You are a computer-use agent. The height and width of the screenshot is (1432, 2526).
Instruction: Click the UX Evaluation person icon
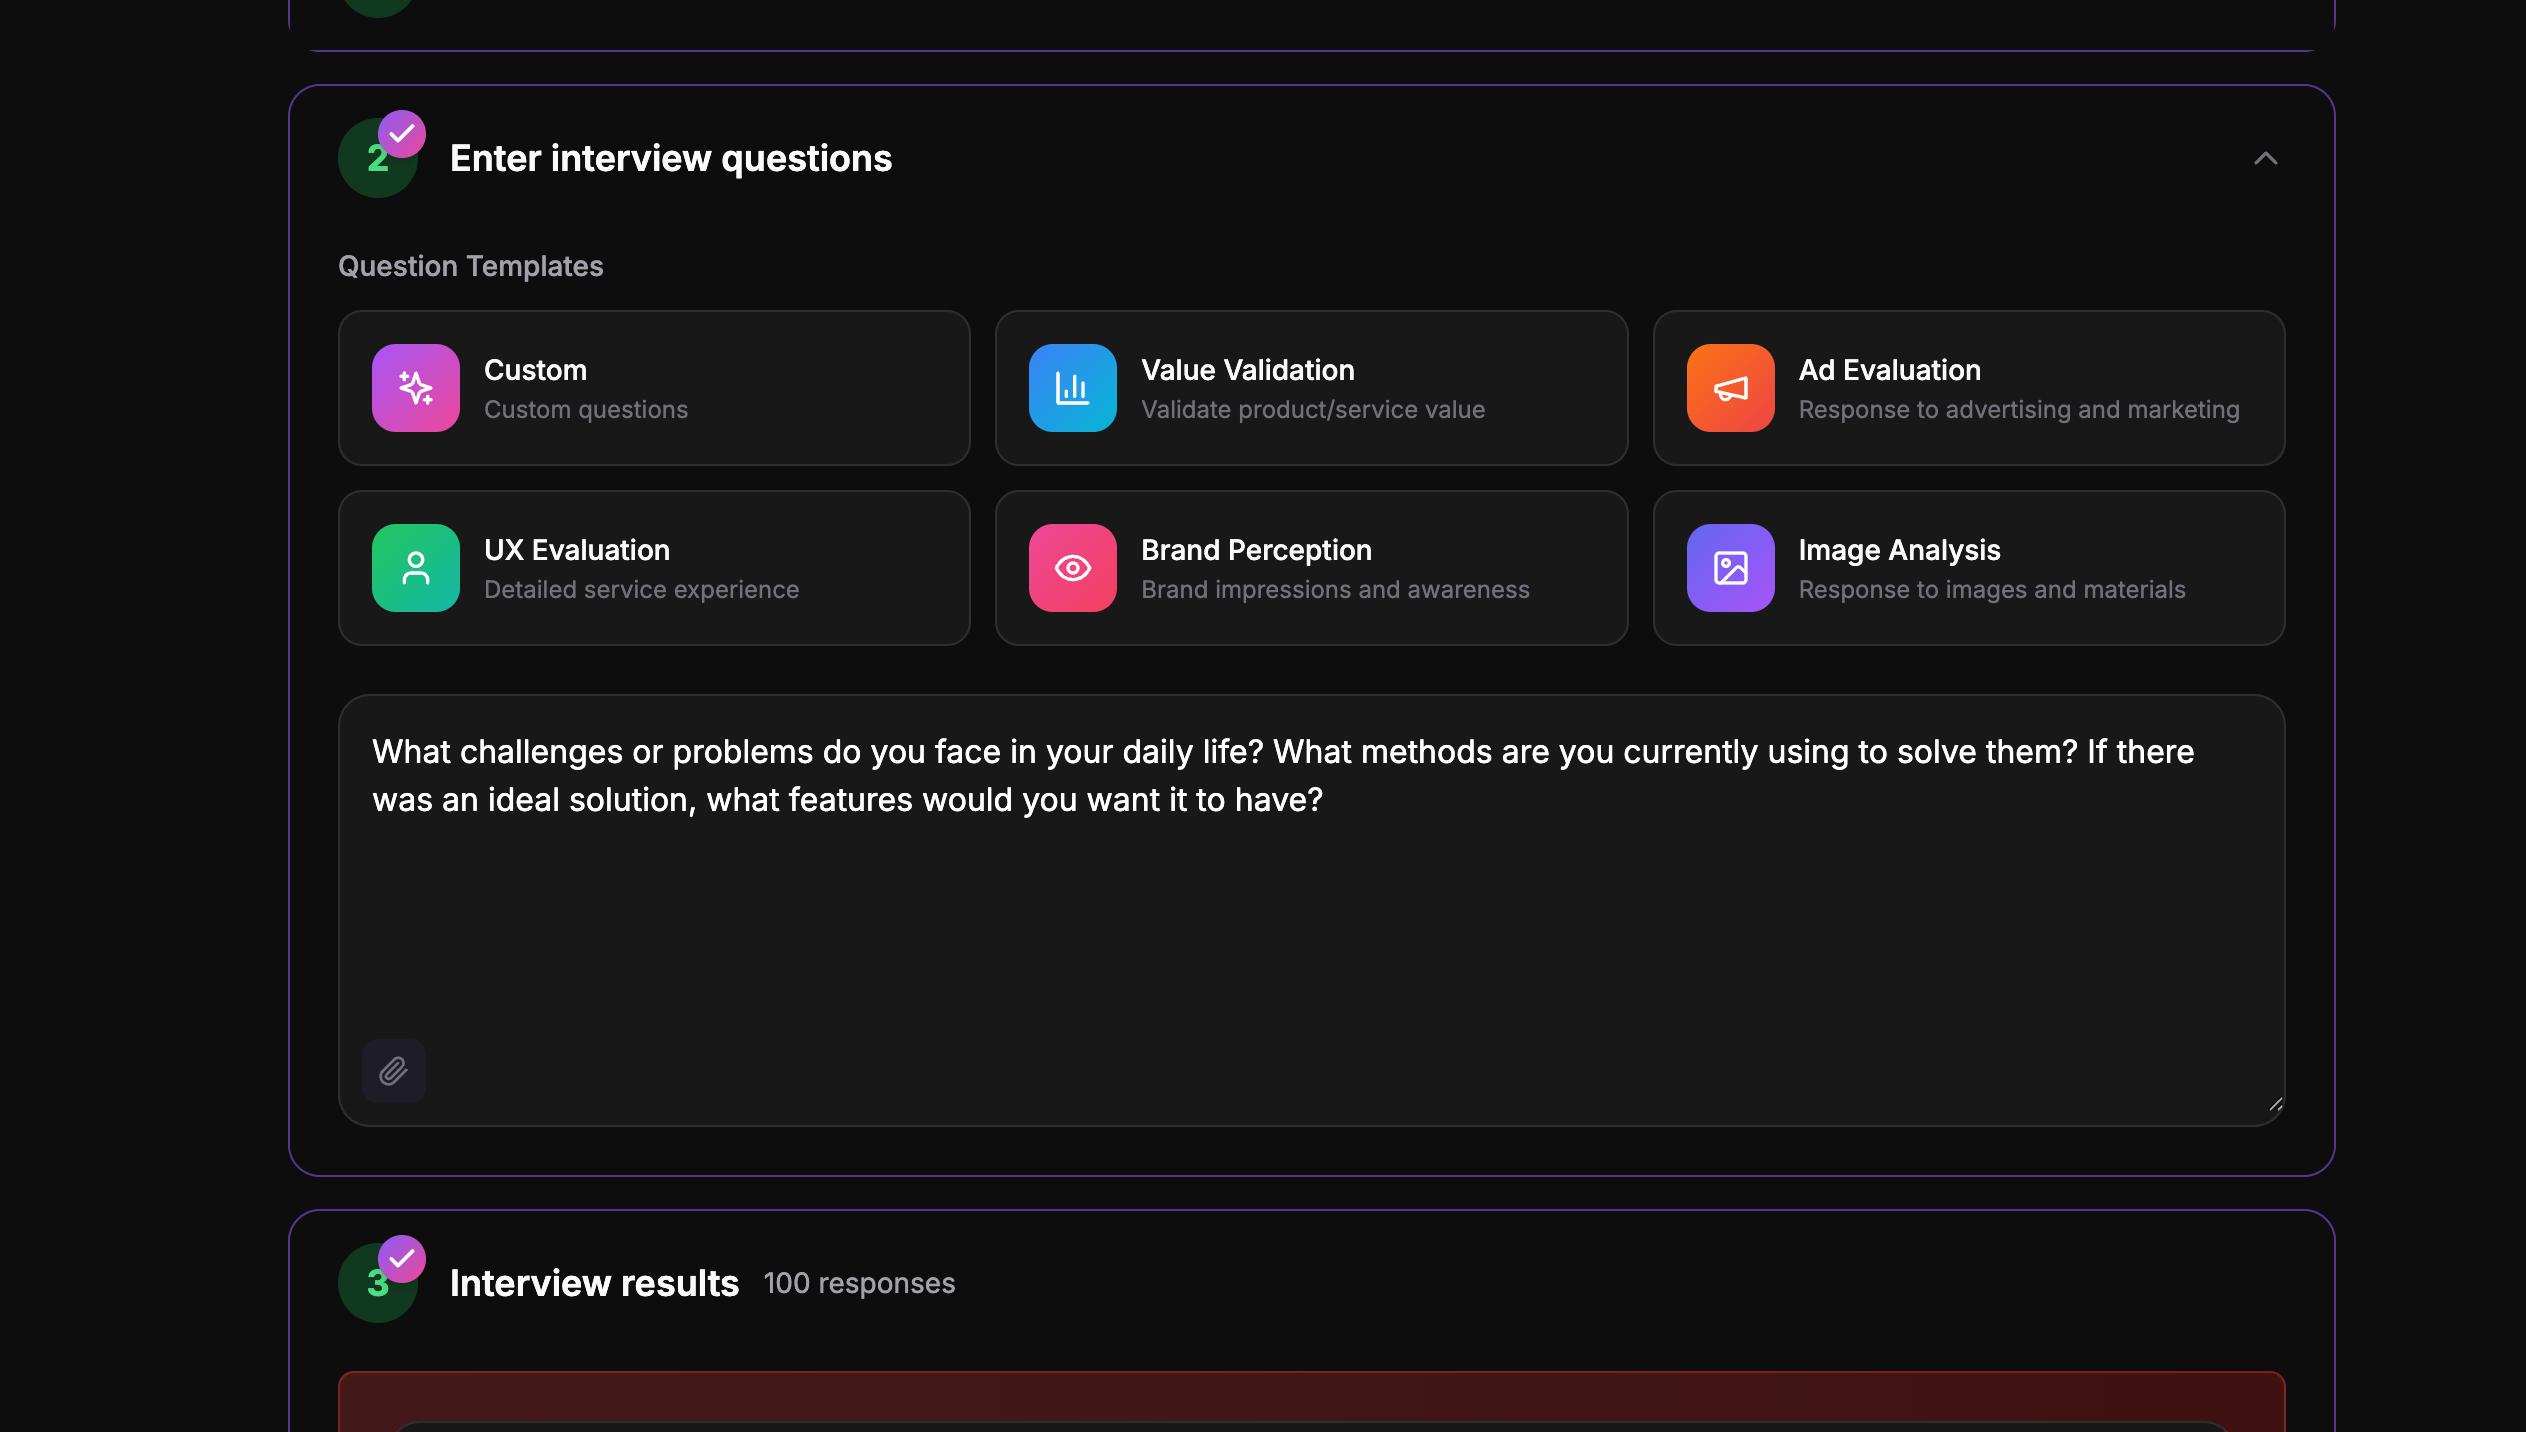pos(416,568)
